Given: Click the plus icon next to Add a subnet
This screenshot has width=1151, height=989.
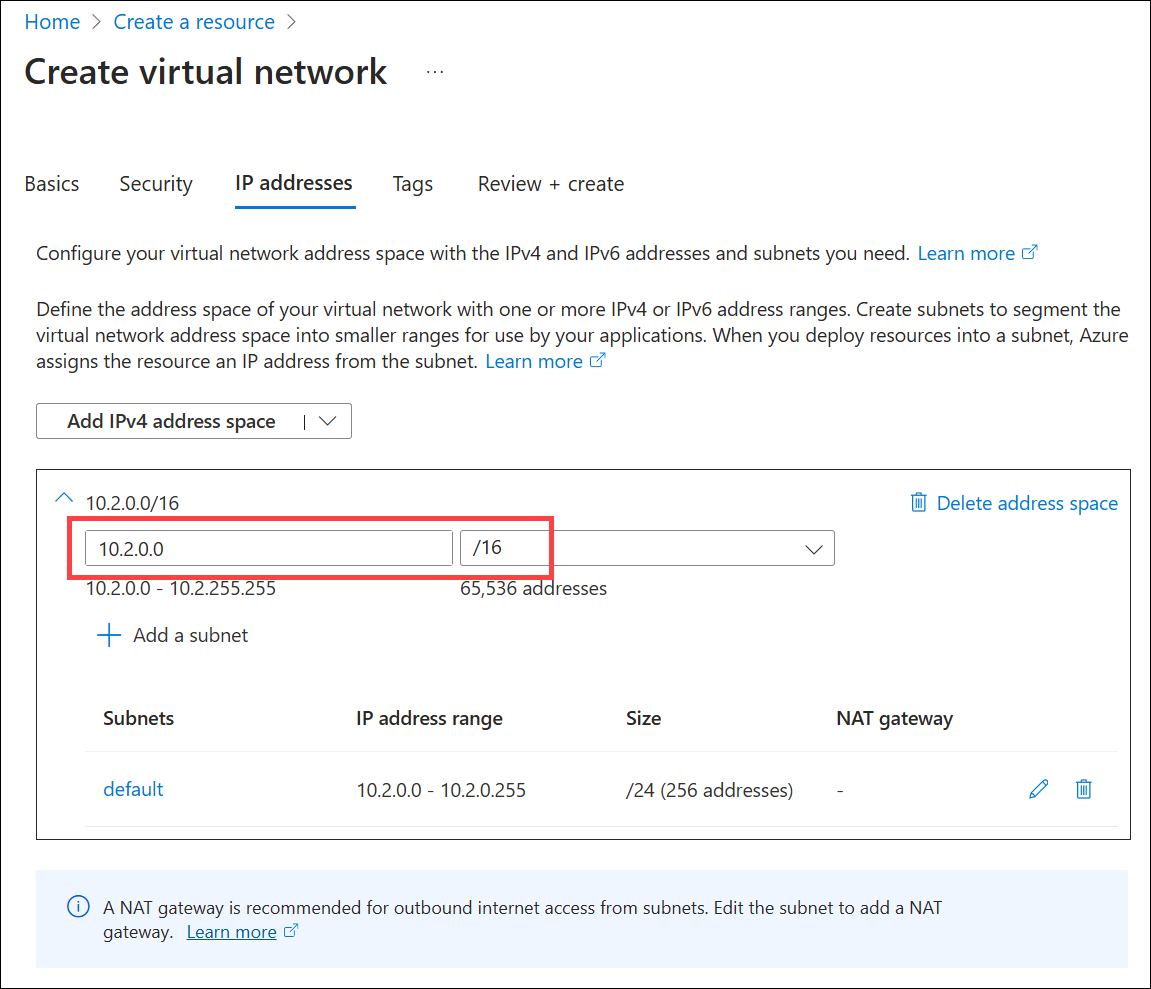Looking at the screenshot, I should click(108, 634).
